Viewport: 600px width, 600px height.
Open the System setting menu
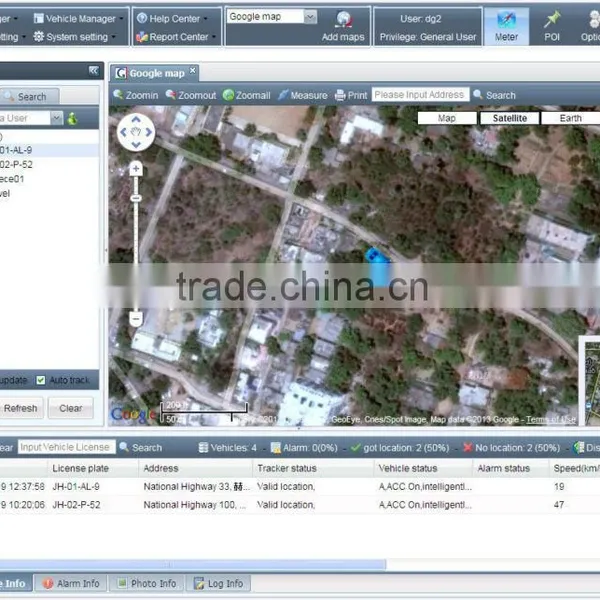click(x=74, y=37)
